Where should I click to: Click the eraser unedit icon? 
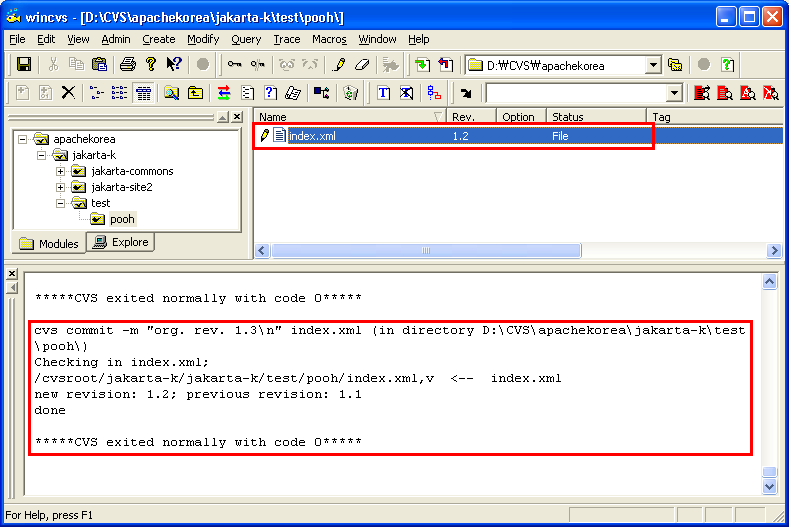click(x=362, y=65)
